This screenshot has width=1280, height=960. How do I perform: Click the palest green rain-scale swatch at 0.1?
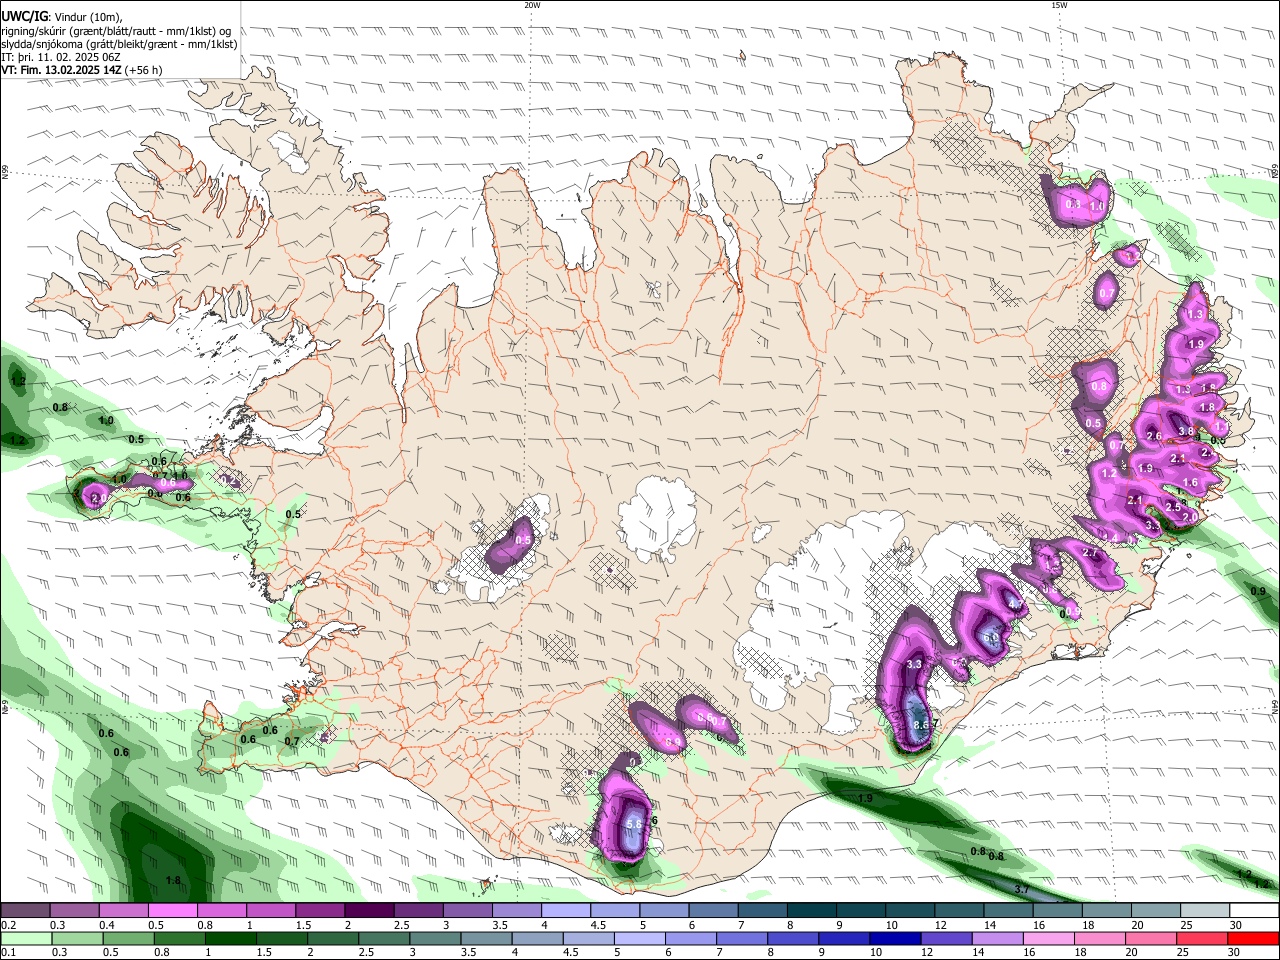tap(25, 938)
